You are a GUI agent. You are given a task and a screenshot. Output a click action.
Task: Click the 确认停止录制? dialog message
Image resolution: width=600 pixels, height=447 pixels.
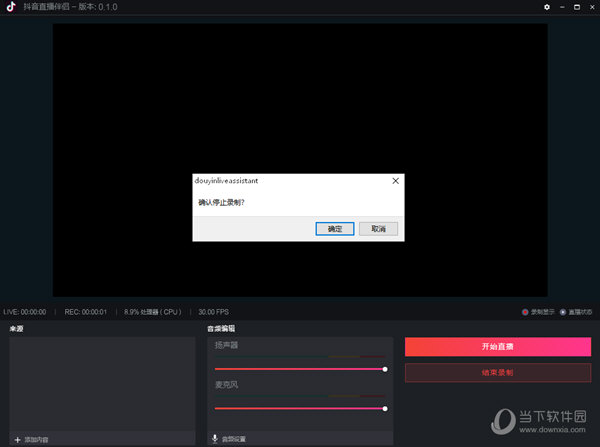tap(221, 202)
